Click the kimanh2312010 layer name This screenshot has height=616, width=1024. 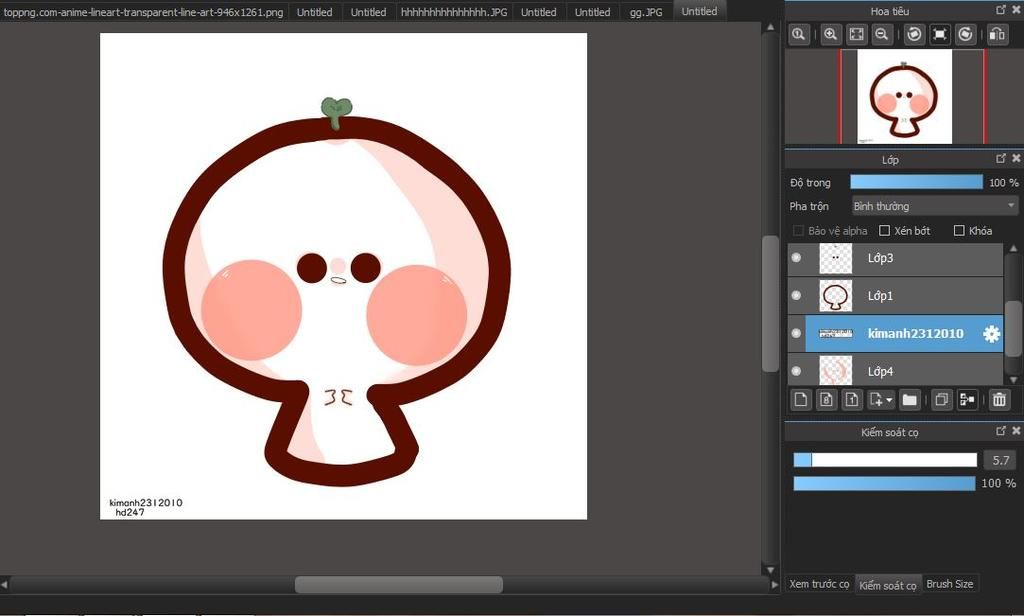[916, 334]
